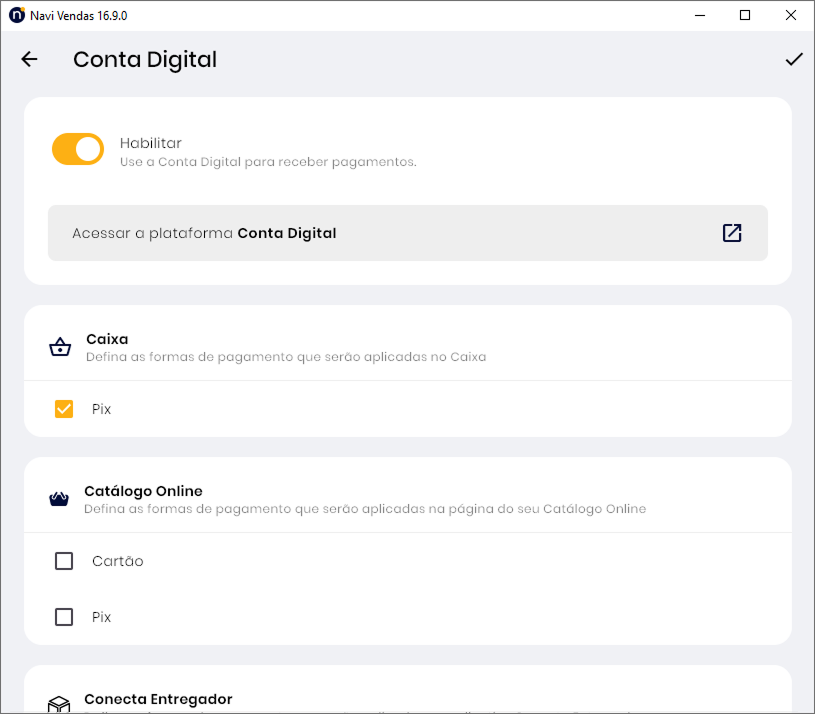815x714 pixels.
Task: Click the Conta Digital page title
Action: (x=145, y=59)
